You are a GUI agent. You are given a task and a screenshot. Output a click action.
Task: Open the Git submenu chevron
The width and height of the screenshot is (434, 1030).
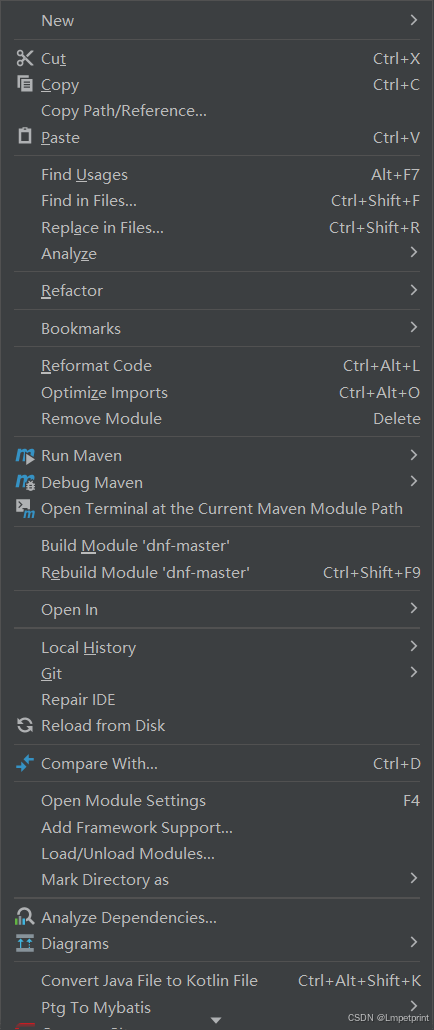(x=414, y=672)
